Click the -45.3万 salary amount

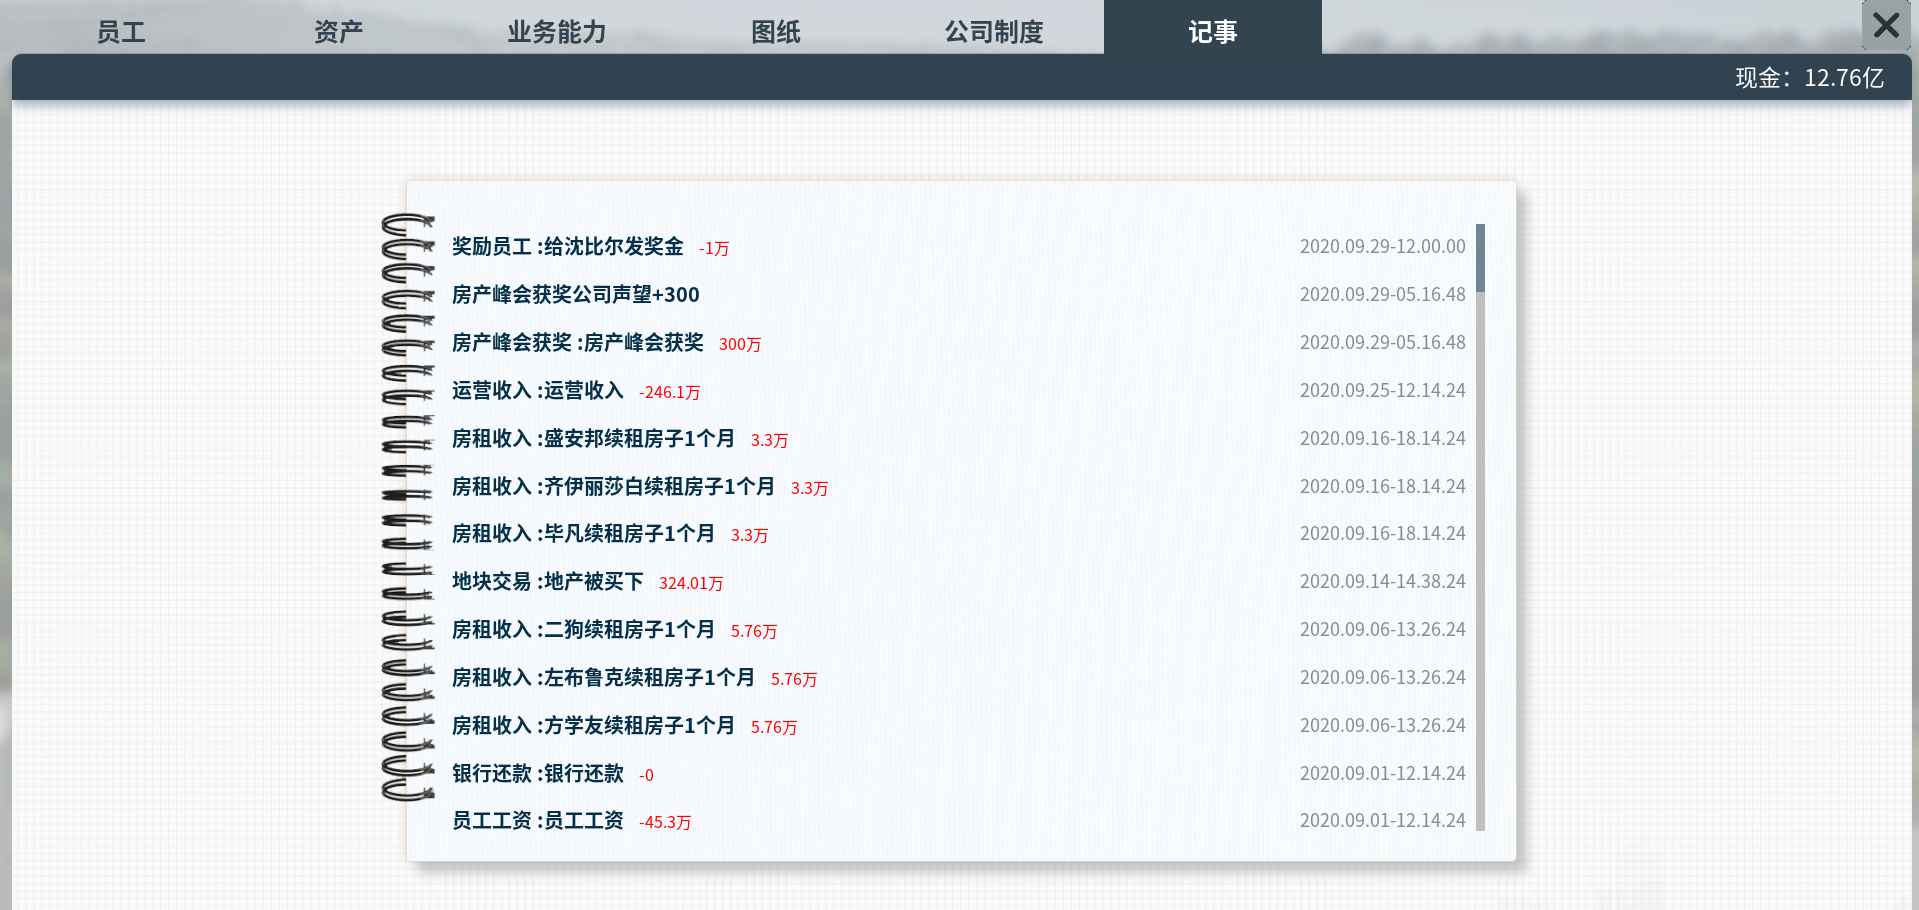point(665,822)
